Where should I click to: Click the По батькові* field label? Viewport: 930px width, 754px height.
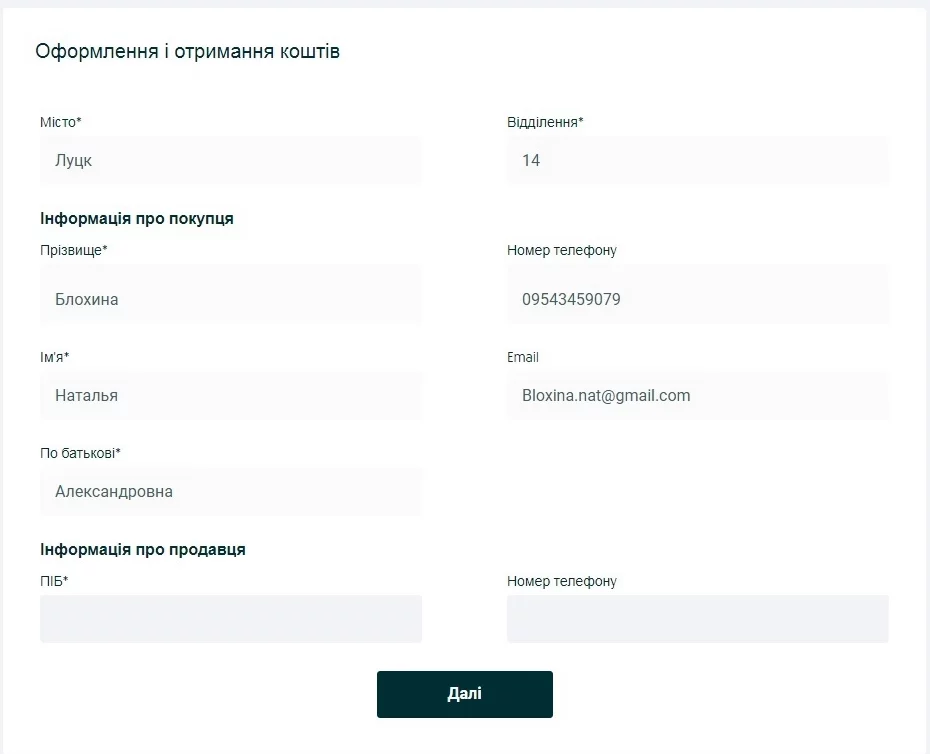[x=80, y=453]
